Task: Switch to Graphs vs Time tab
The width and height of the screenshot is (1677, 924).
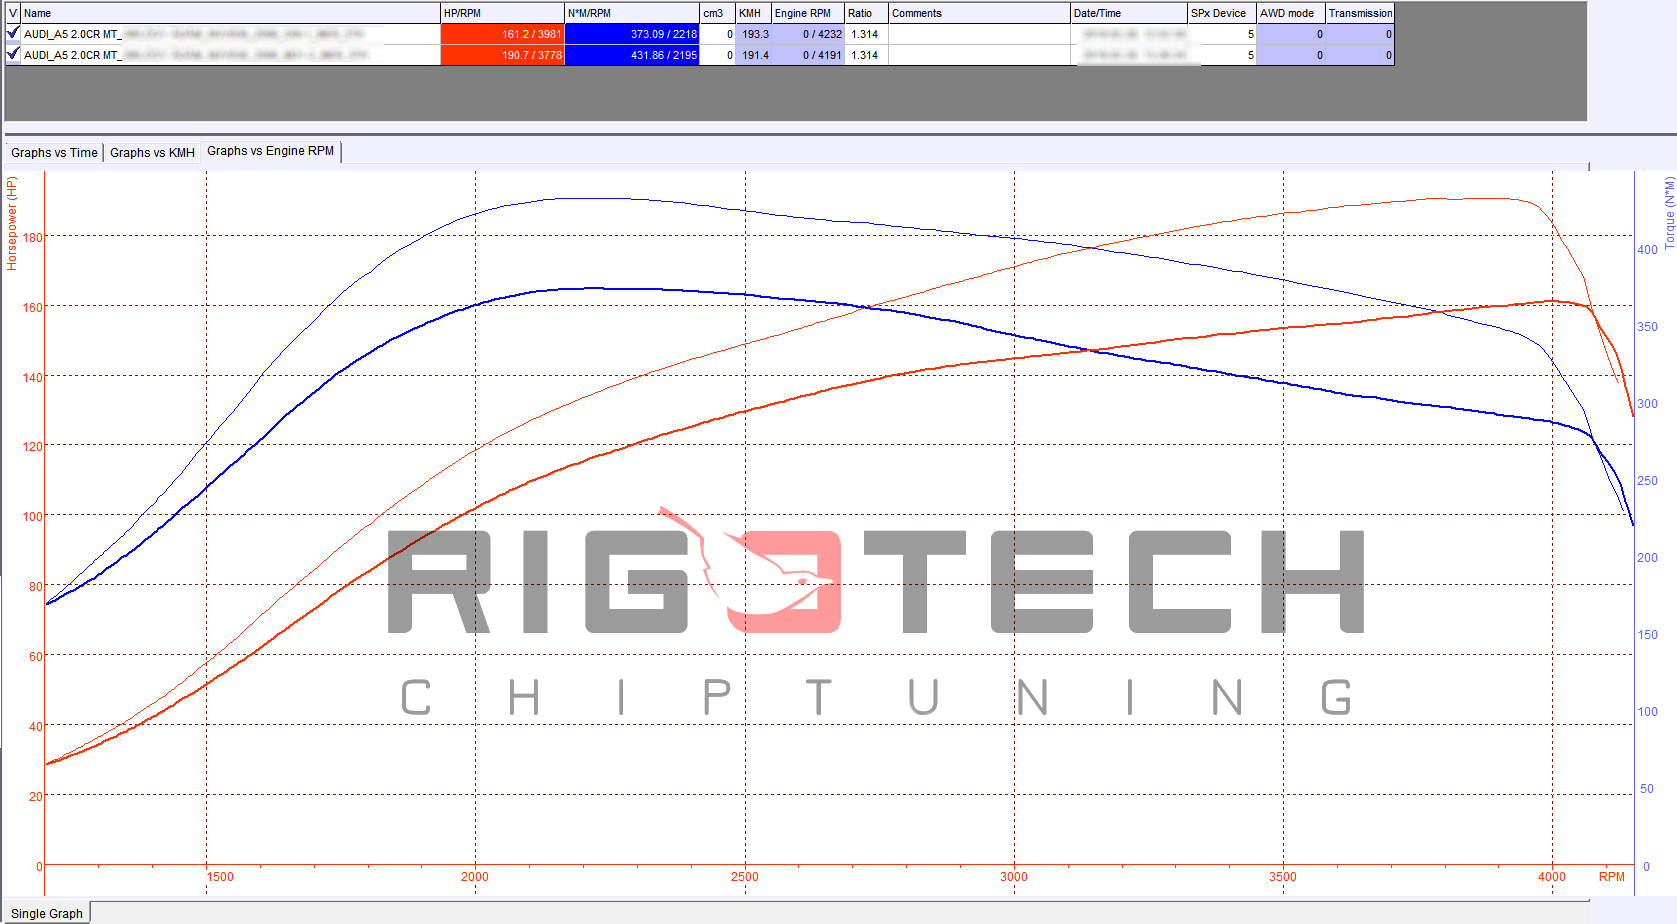Action: tap(54, 152)
